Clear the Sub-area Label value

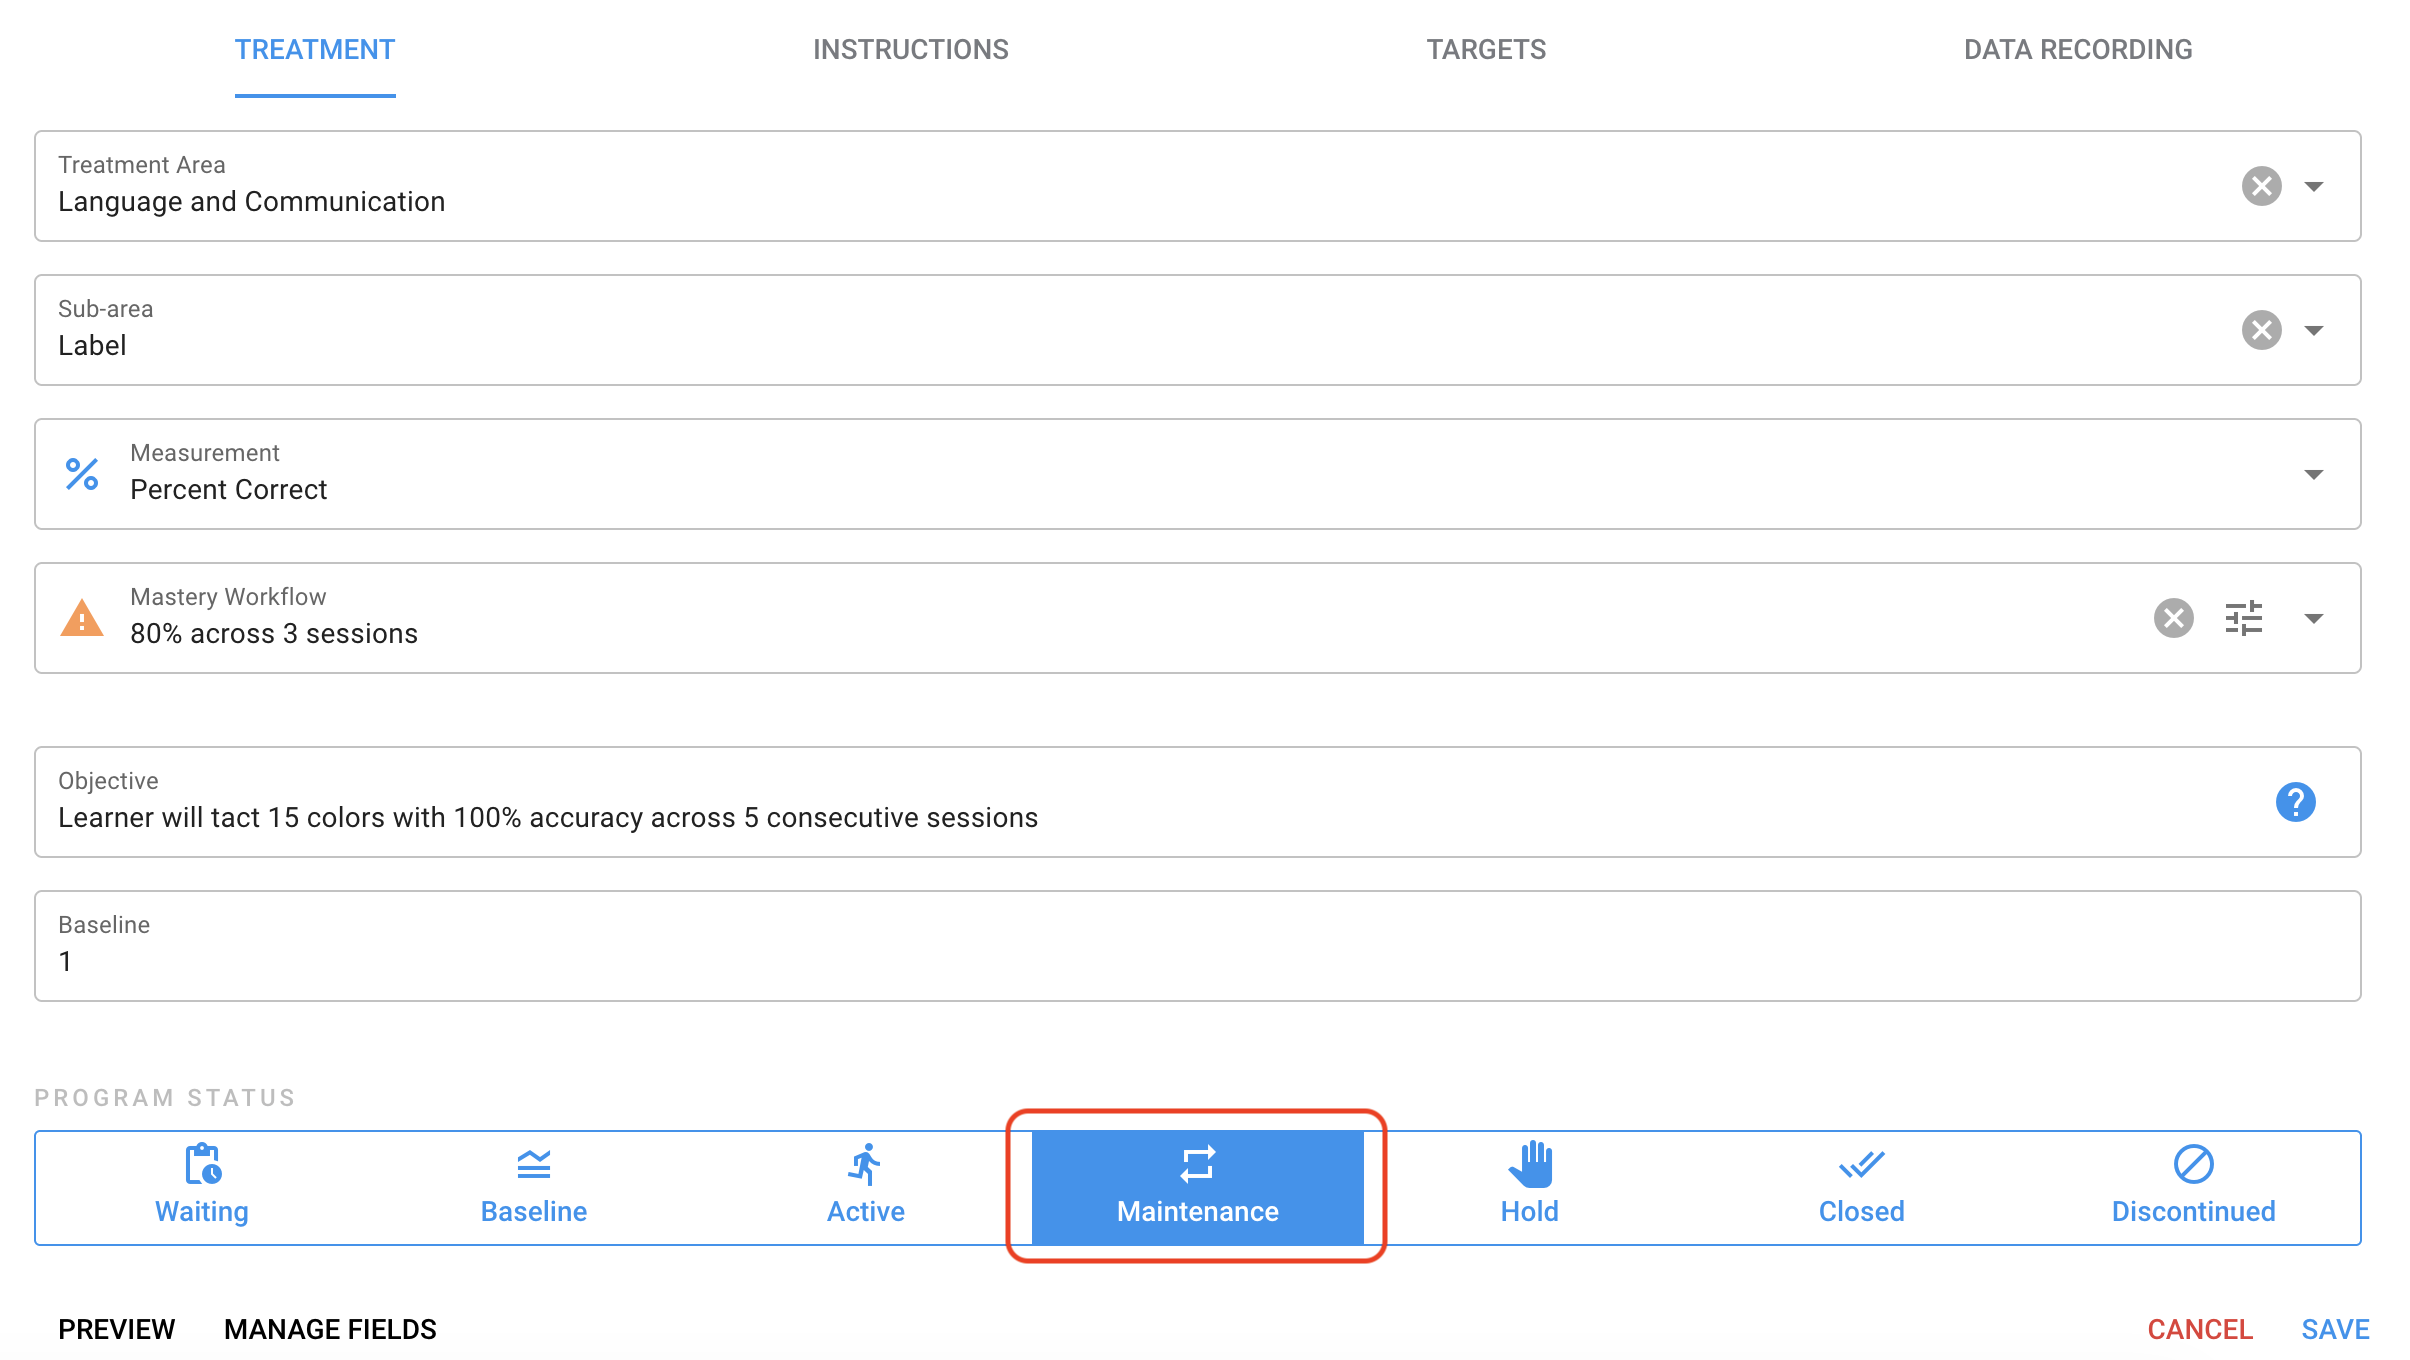[2261, 330]
